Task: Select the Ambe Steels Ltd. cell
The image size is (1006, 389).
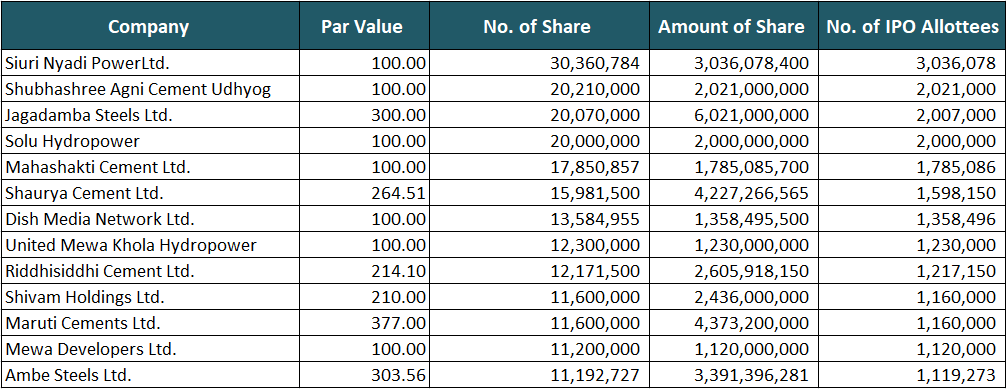Action: click(149, 375)
